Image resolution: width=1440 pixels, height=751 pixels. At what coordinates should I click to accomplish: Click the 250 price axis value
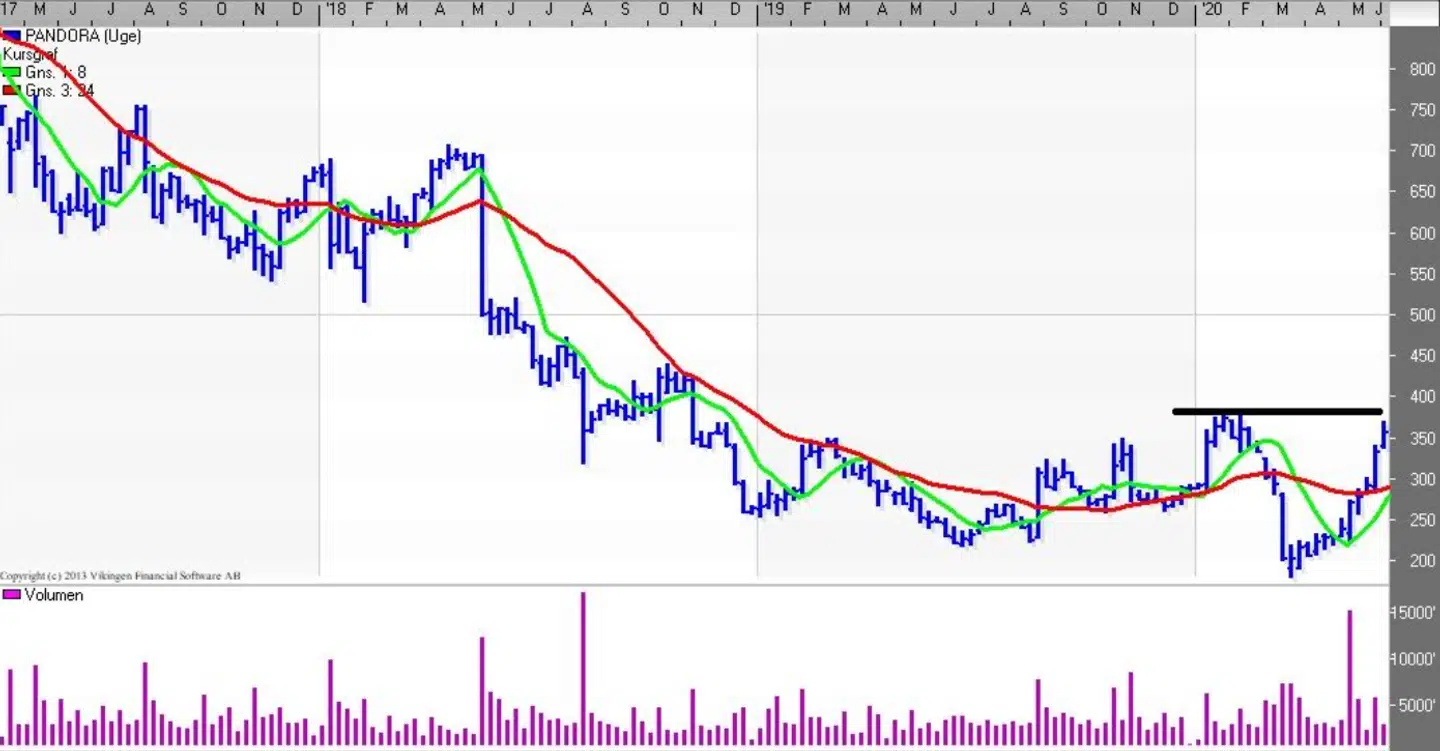(x=1422, y=520)
